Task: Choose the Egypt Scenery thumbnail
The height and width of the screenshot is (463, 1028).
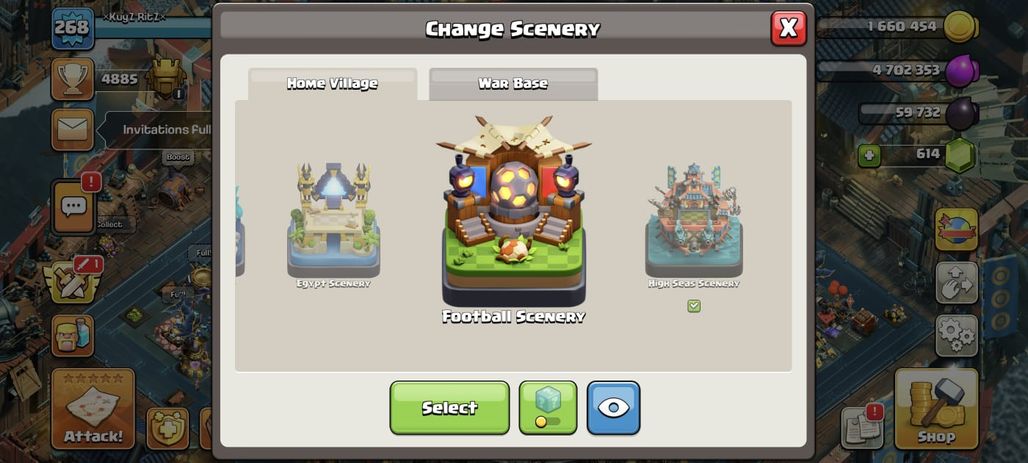Action: tap(333, 220)
